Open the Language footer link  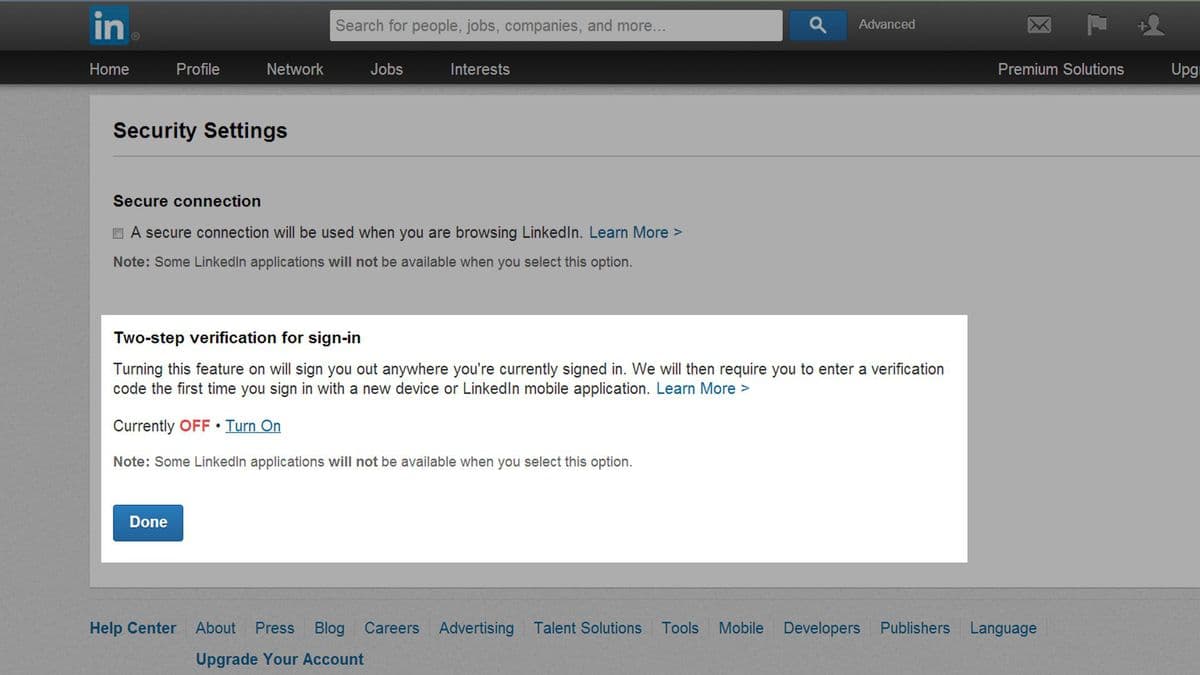(x=1003, y=628)
